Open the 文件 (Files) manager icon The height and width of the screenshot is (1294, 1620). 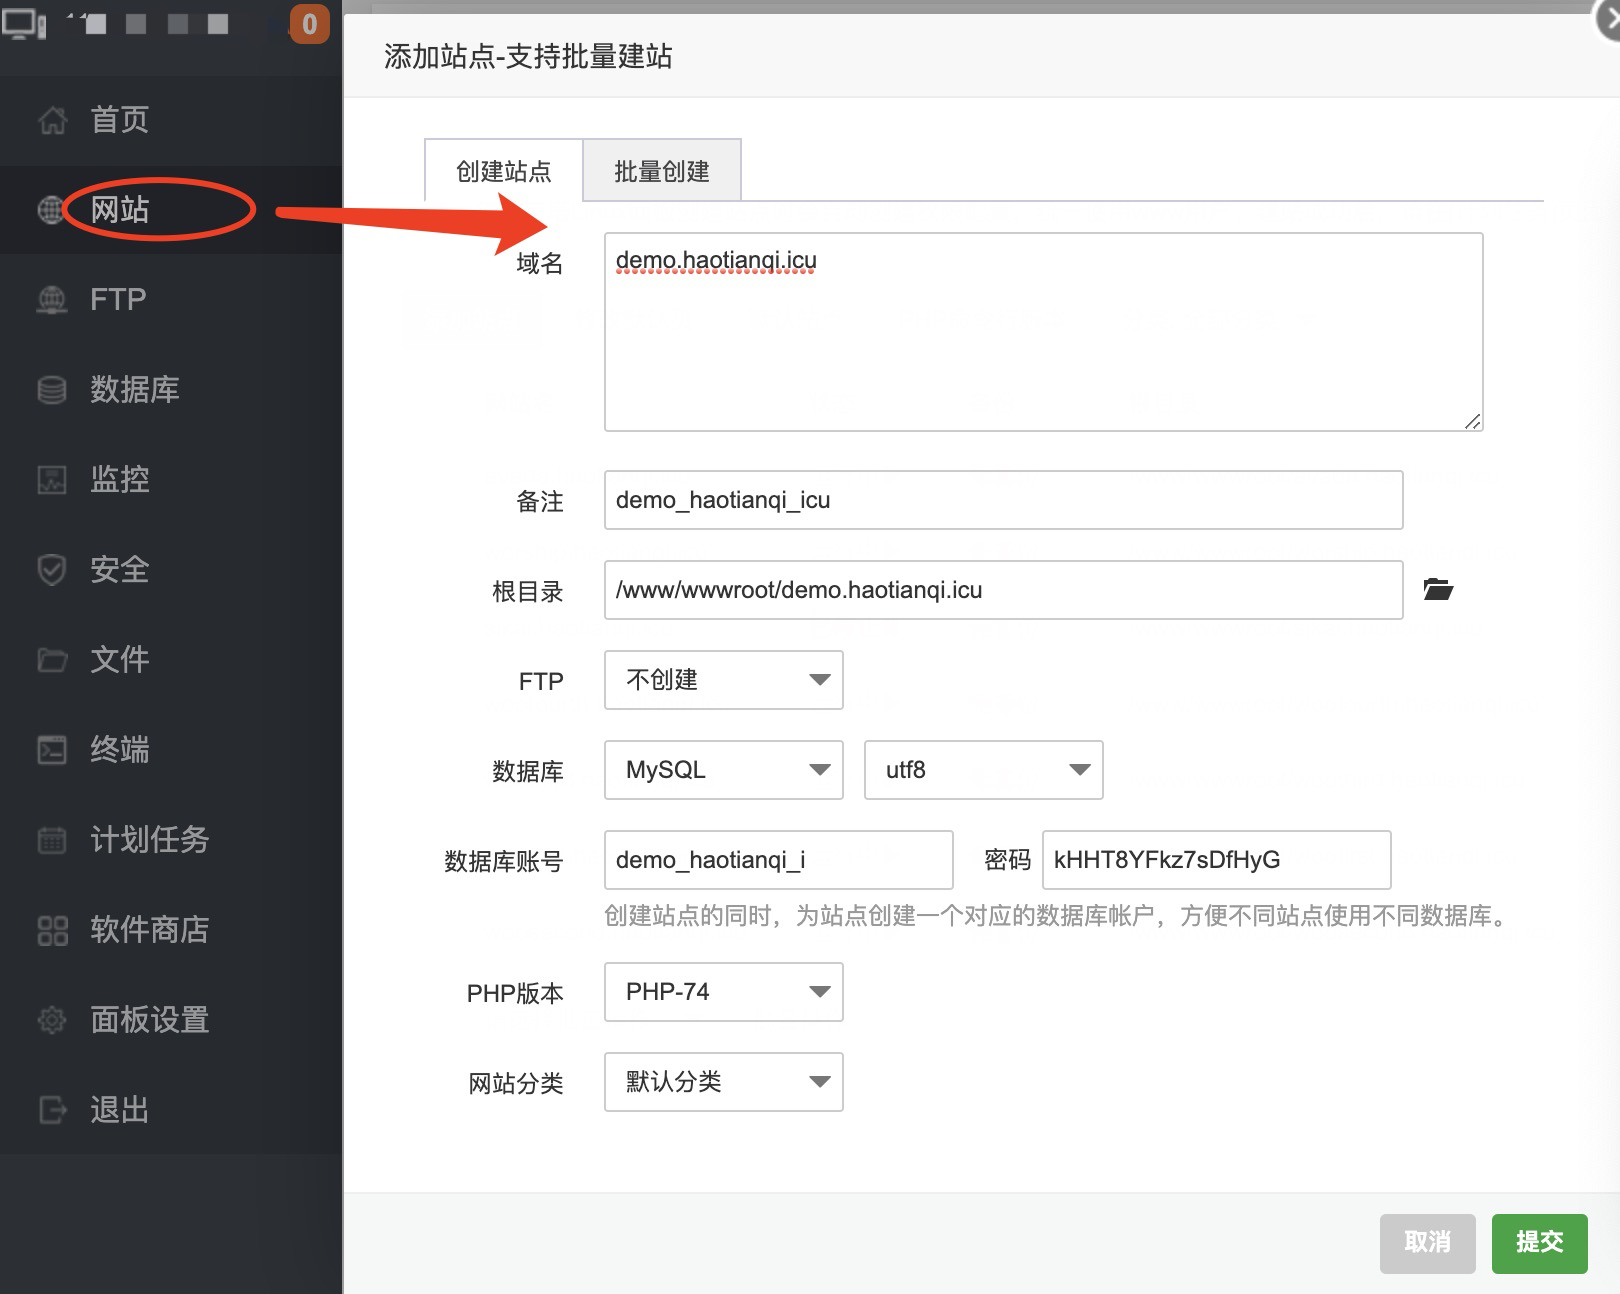tap(51, 660)
